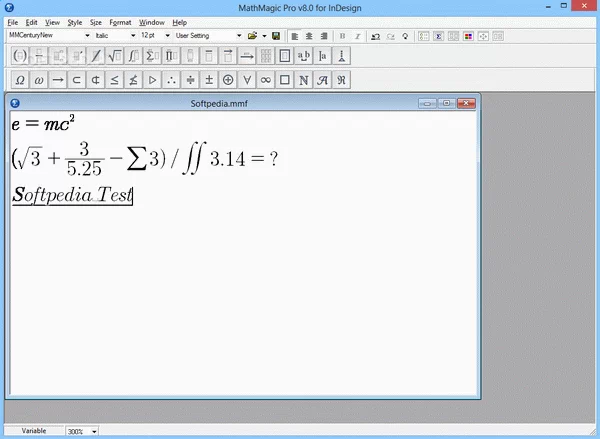Open the File menu
This screenshot has width=600, height=439.
coord(13,23)
